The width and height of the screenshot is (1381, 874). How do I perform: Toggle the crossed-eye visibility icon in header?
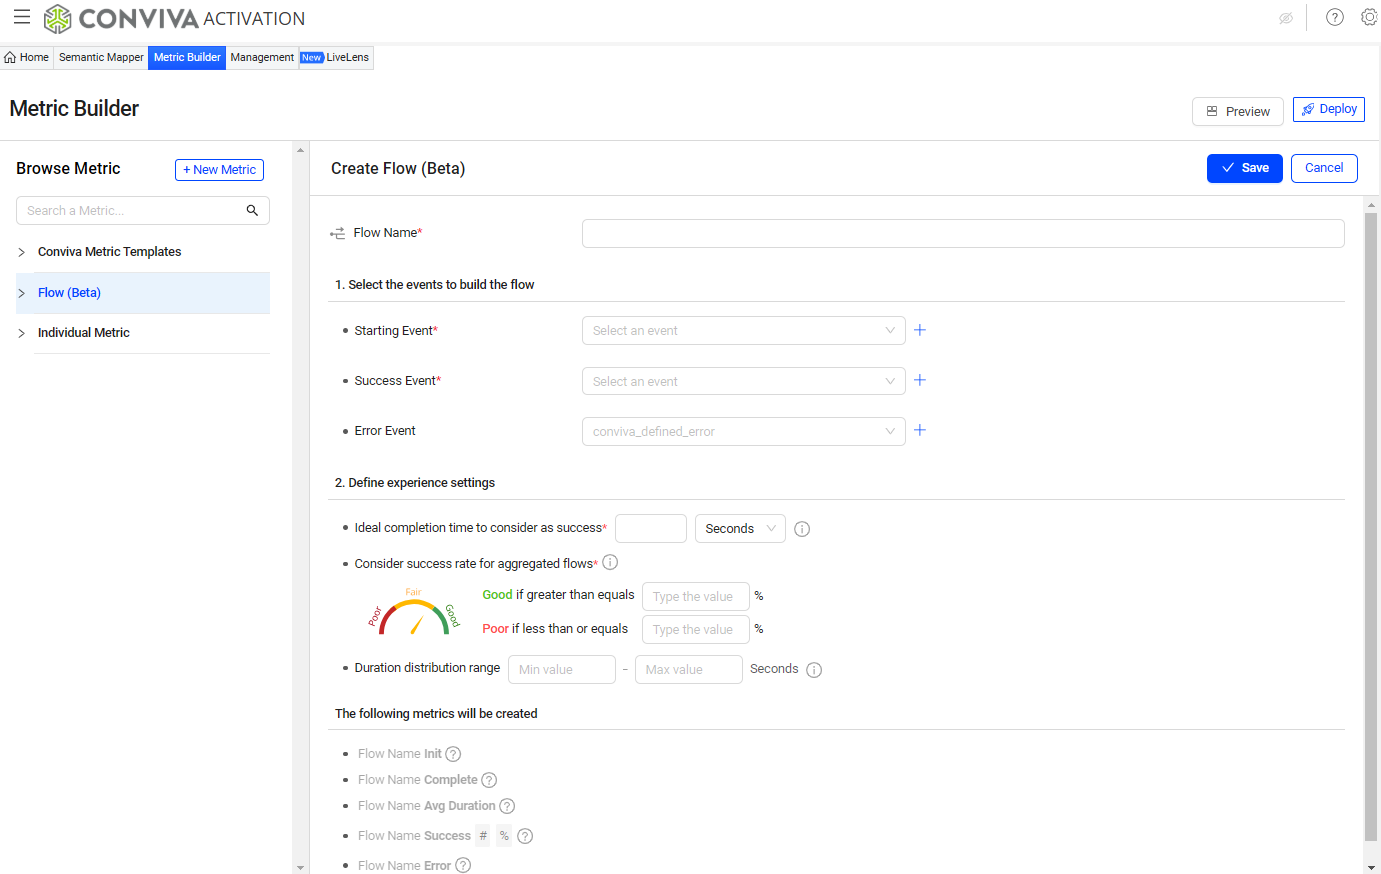pyautogui.click(x=1286, y=18)
